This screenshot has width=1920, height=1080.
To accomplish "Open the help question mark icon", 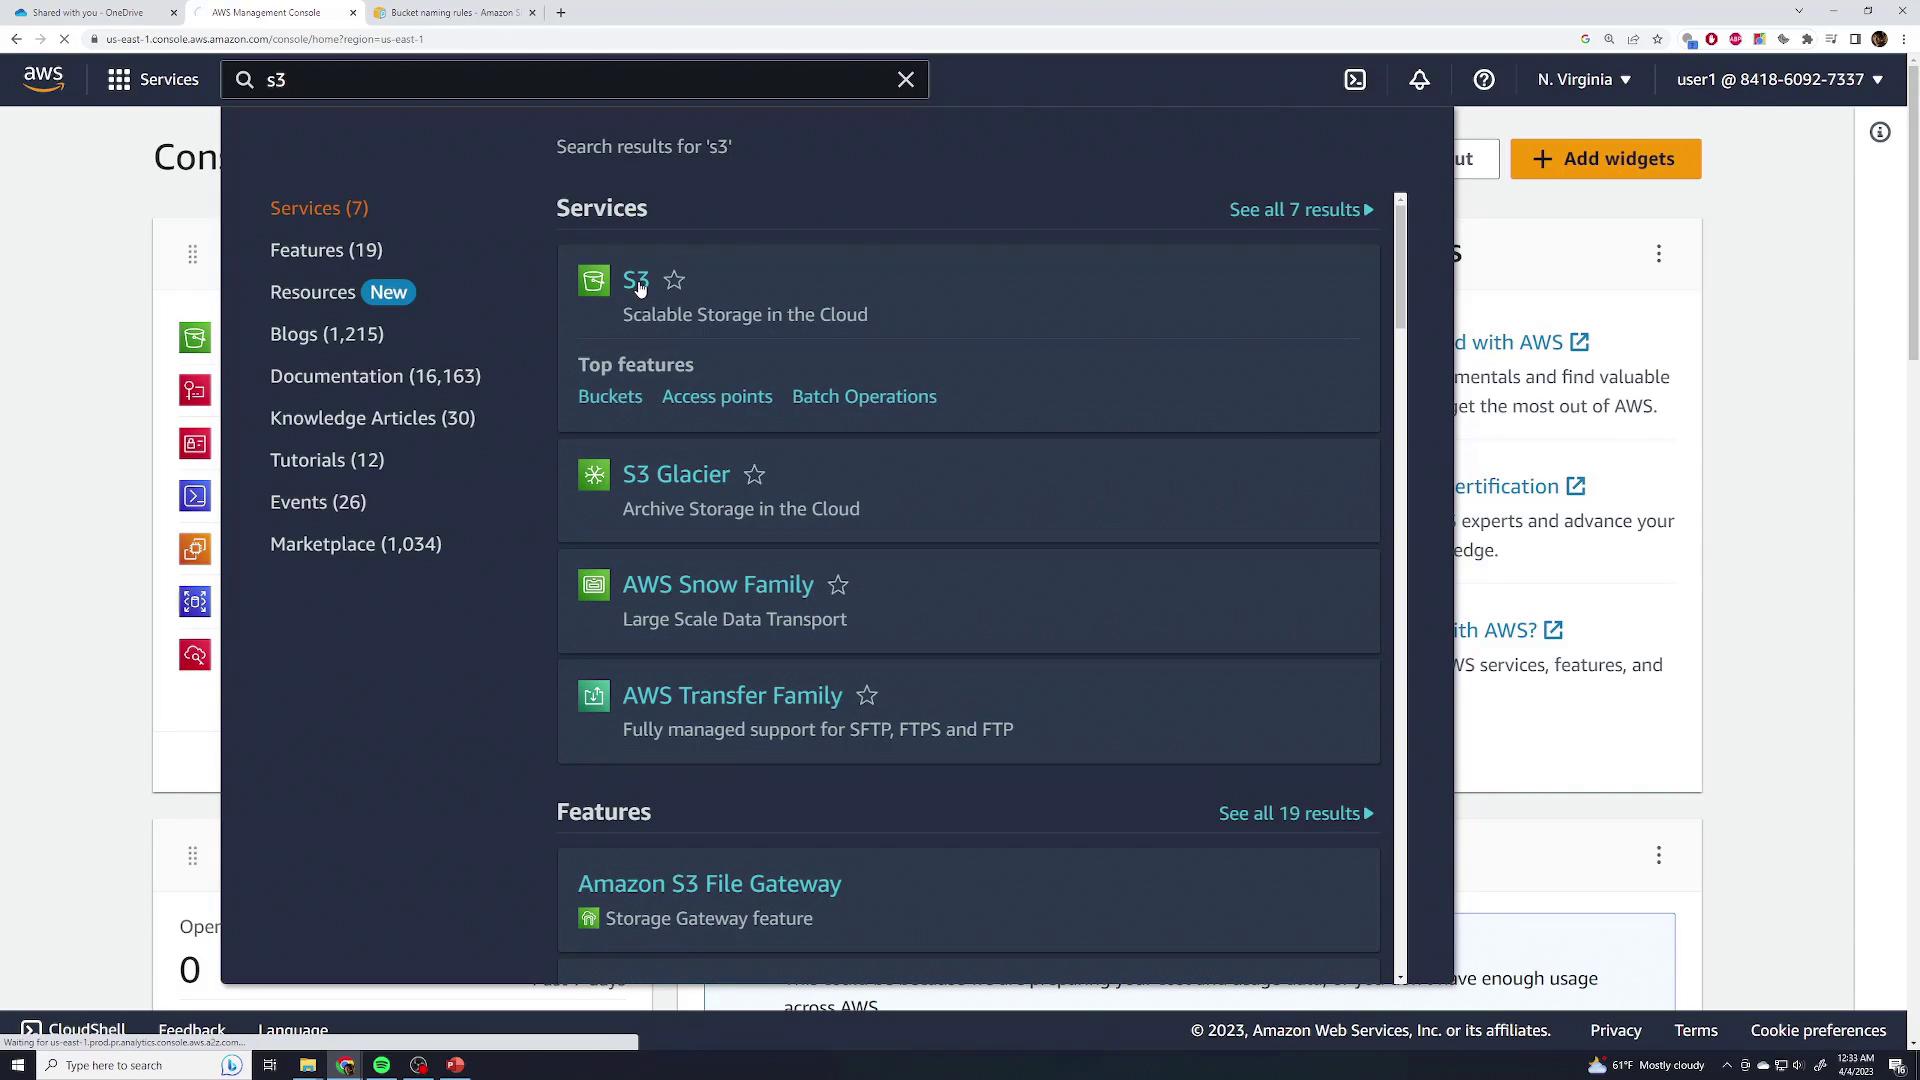I will (x=1484, y=80).
